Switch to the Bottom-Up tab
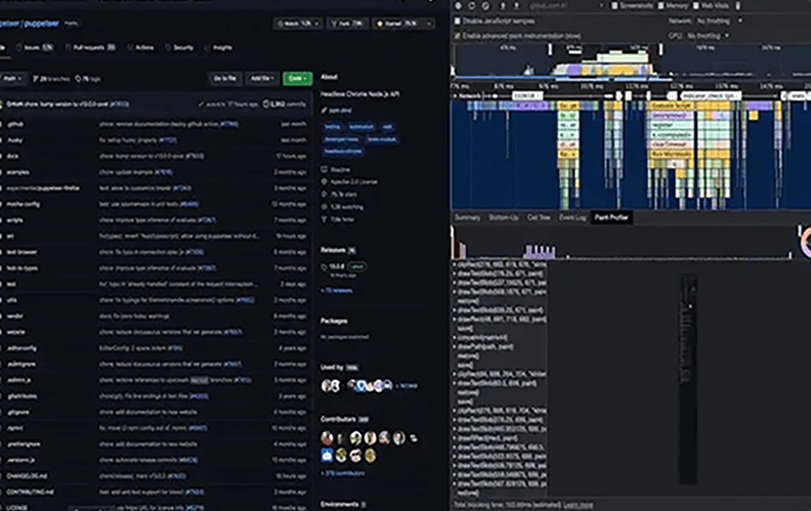Viewport: 811px width, 511px height. (503, 217)
